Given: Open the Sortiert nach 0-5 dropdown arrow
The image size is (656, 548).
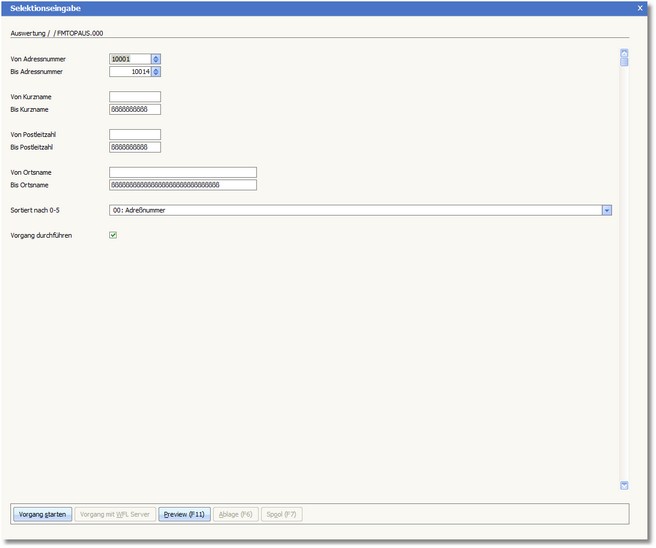Looking at the screenshot, I should 607,210.
